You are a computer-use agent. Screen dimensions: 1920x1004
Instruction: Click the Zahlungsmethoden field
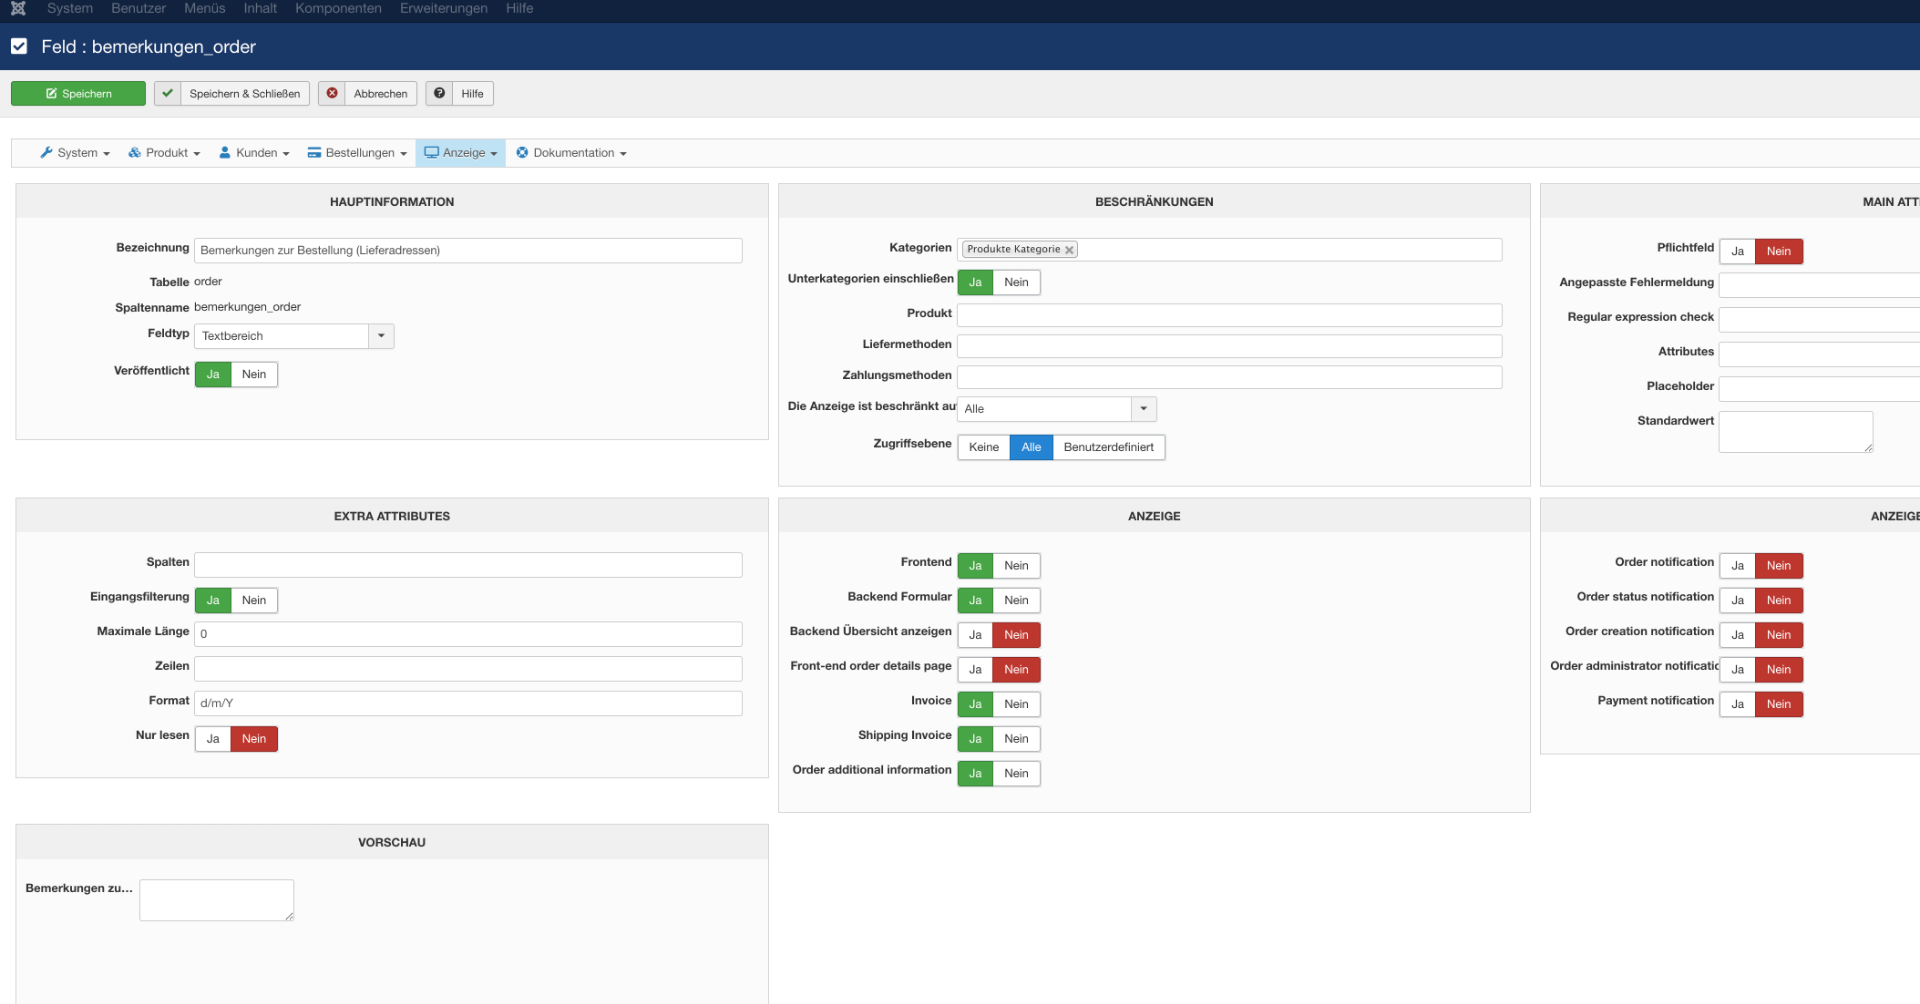coord(1230,377)
